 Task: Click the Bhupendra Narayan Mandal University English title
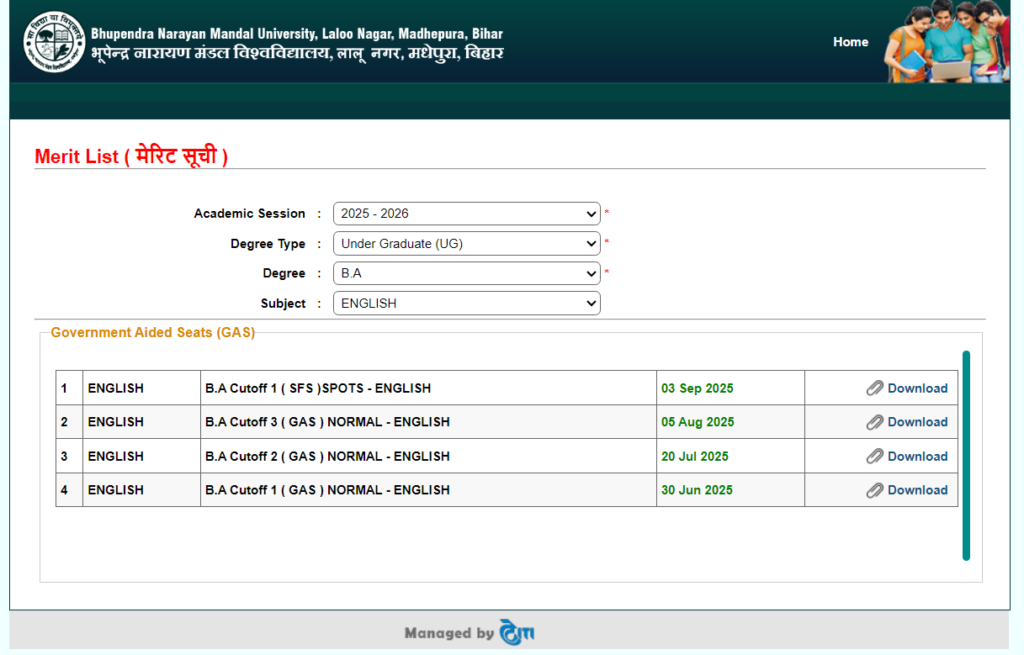pyautogui.click(x=296, y=33)
